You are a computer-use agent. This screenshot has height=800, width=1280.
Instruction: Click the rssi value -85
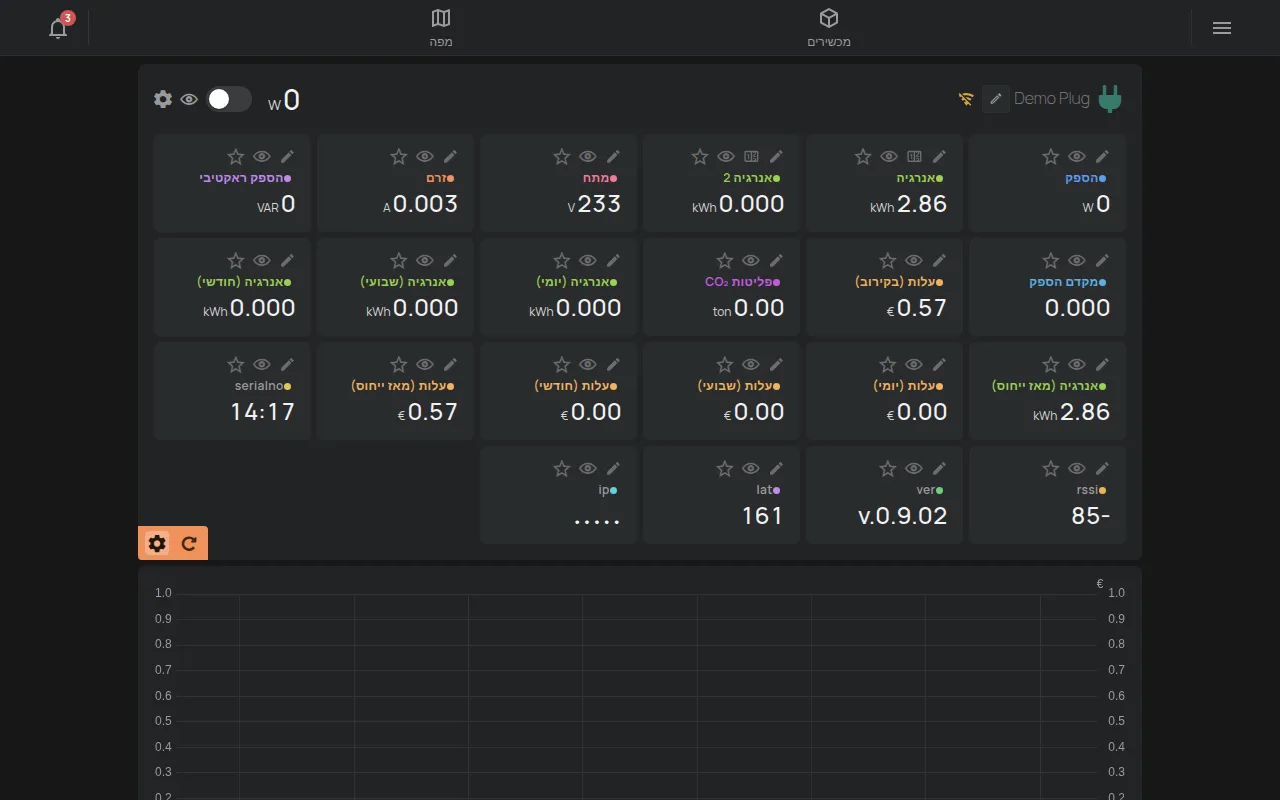(1091, 516)
